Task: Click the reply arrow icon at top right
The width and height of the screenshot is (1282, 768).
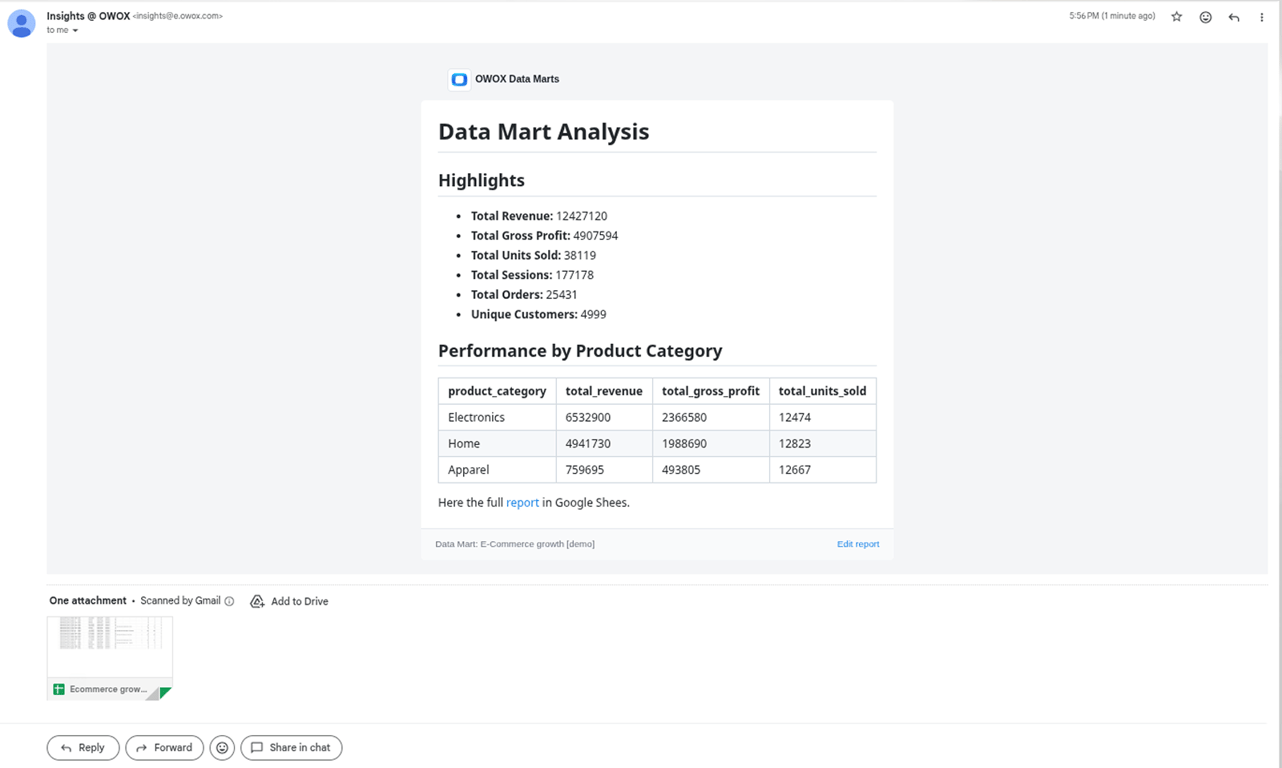Action: coord(1233,16)
